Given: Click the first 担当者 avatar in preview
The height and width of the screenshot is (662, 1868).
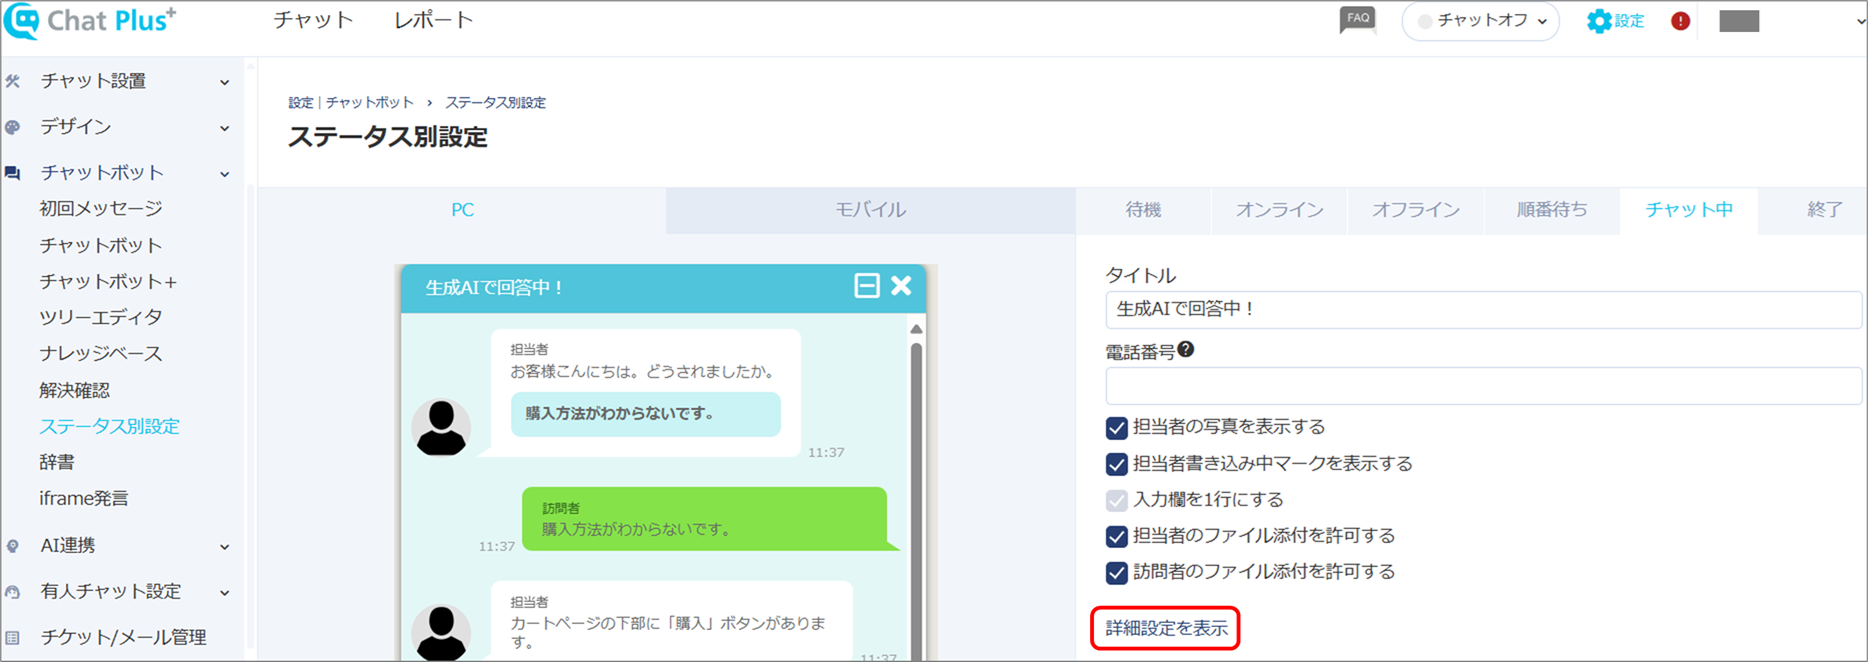Looking at the screenshot, I should [x=441, y=427].
